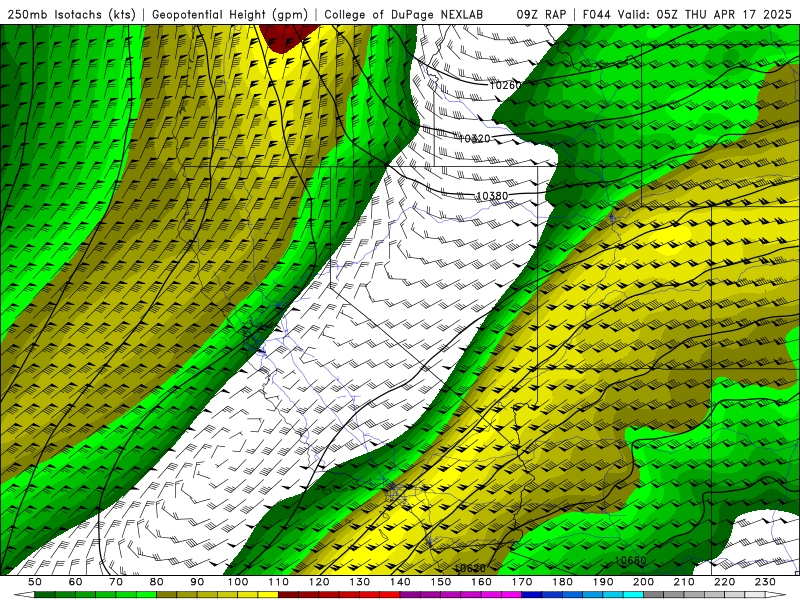Screen dimensions: 800x600
Task: Click the '09Z RAP' model run text
Action: point(541,15)
